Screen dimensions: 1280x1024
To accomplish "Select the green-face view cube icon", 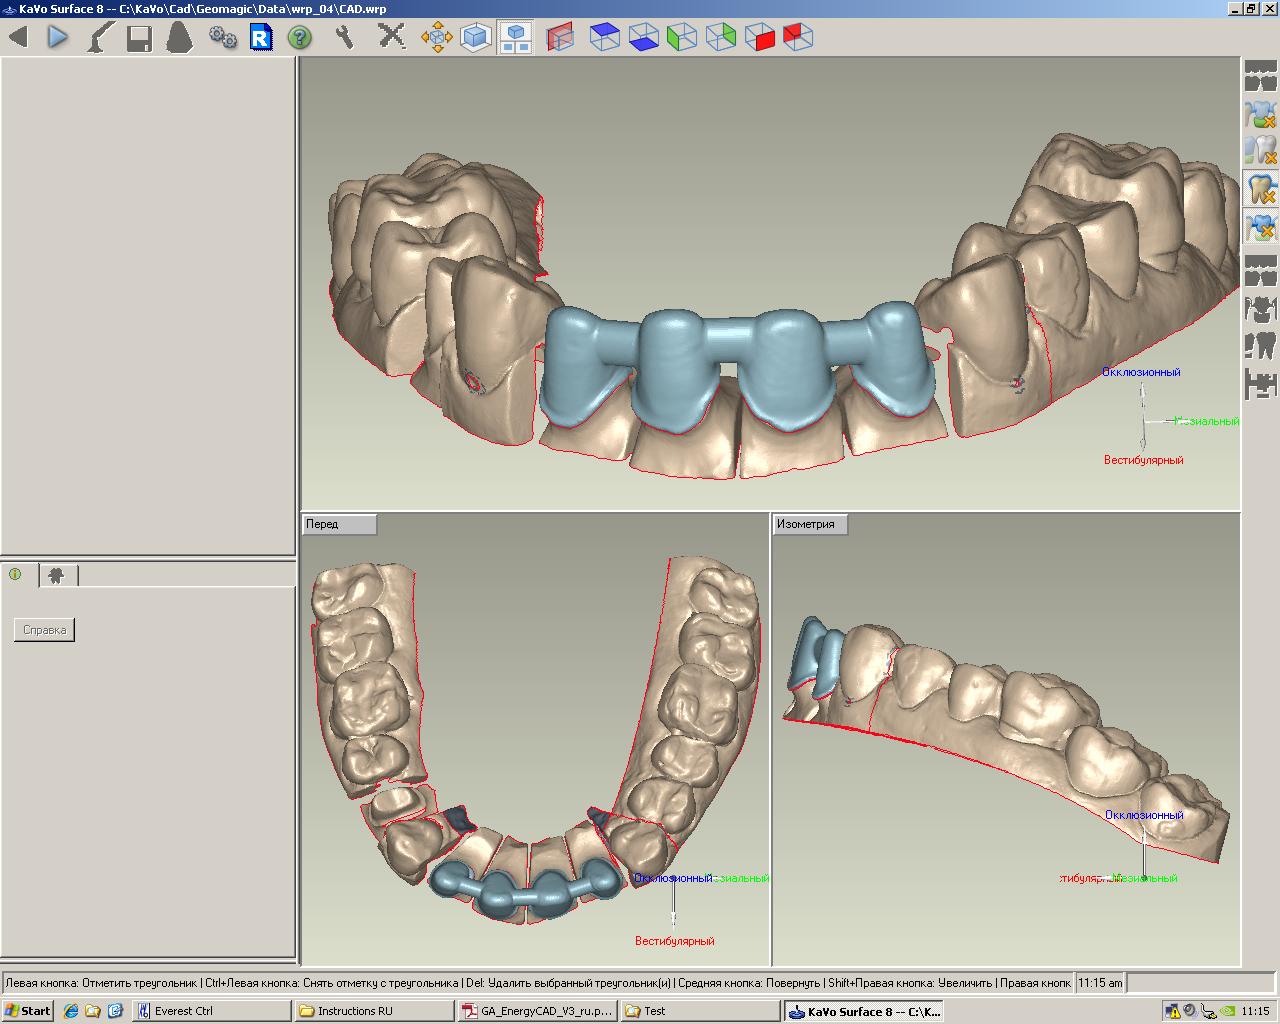I will (x=682, y=38).
